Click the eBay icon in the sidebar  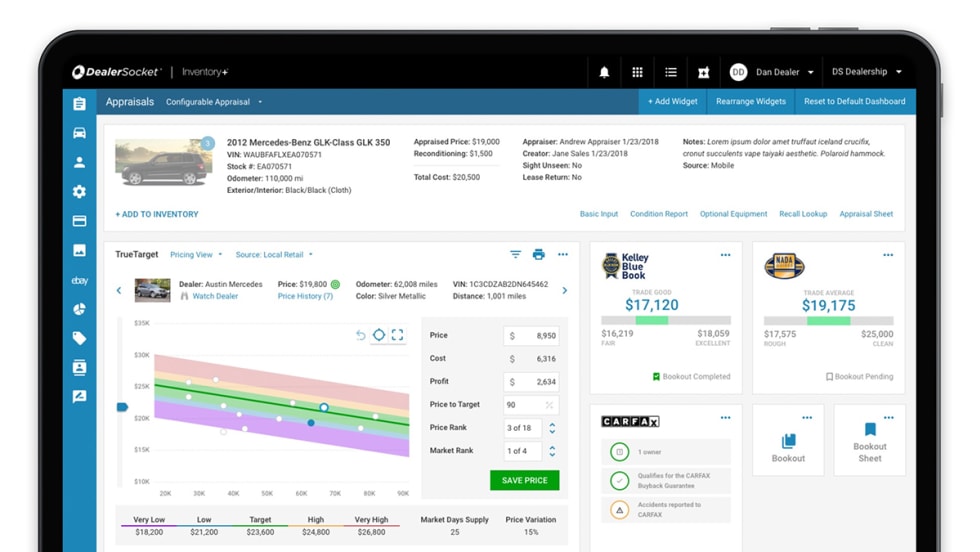[x=80, y=281]
